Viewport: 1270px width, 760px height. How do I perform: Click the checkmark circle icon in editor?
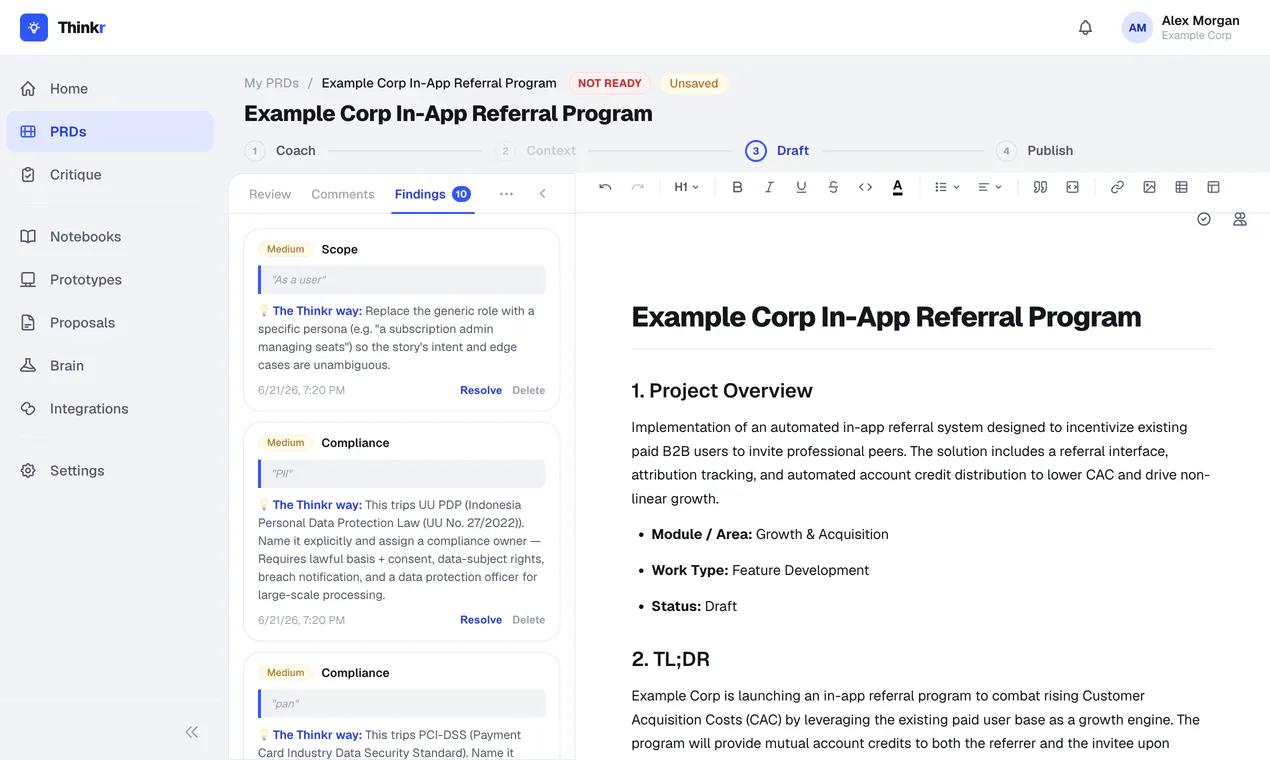click(1204, 219)
